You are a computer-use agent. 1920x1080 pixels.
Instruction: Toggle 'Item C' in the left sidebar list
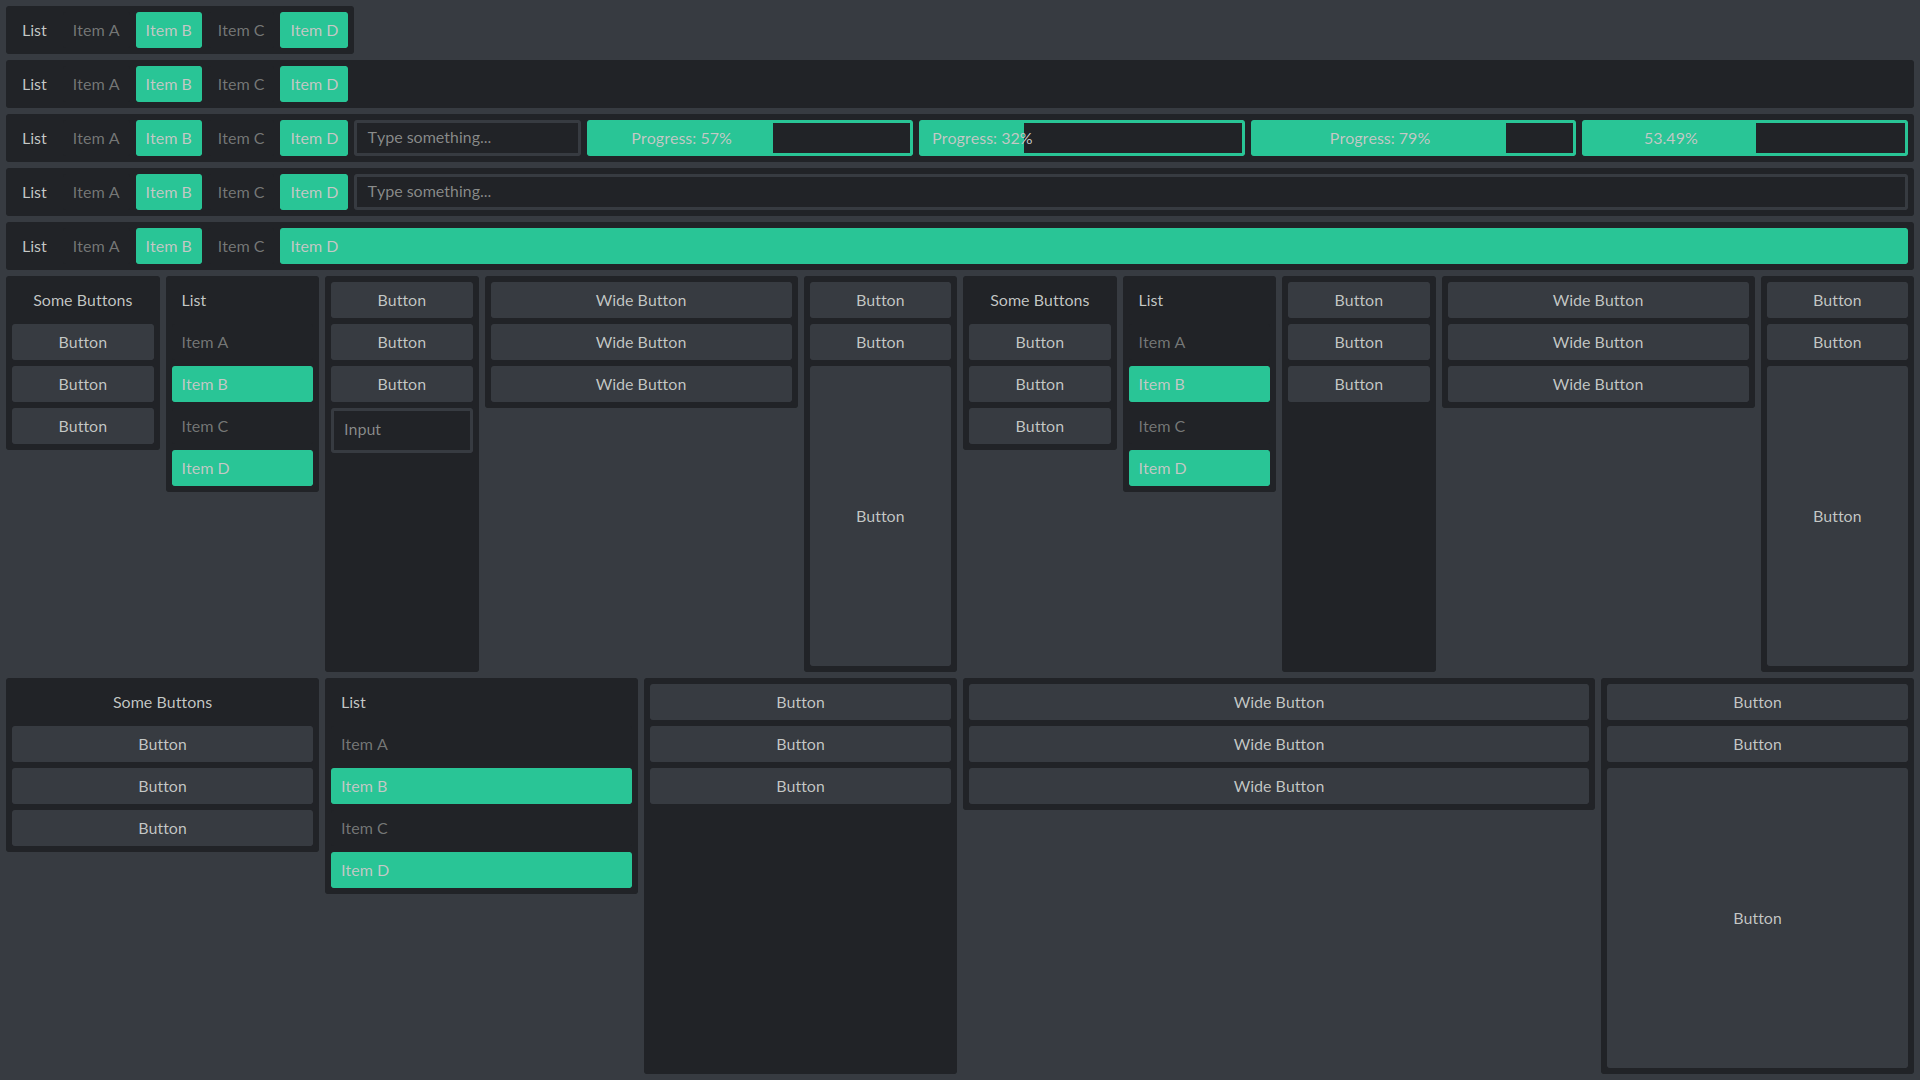[243, 426]
